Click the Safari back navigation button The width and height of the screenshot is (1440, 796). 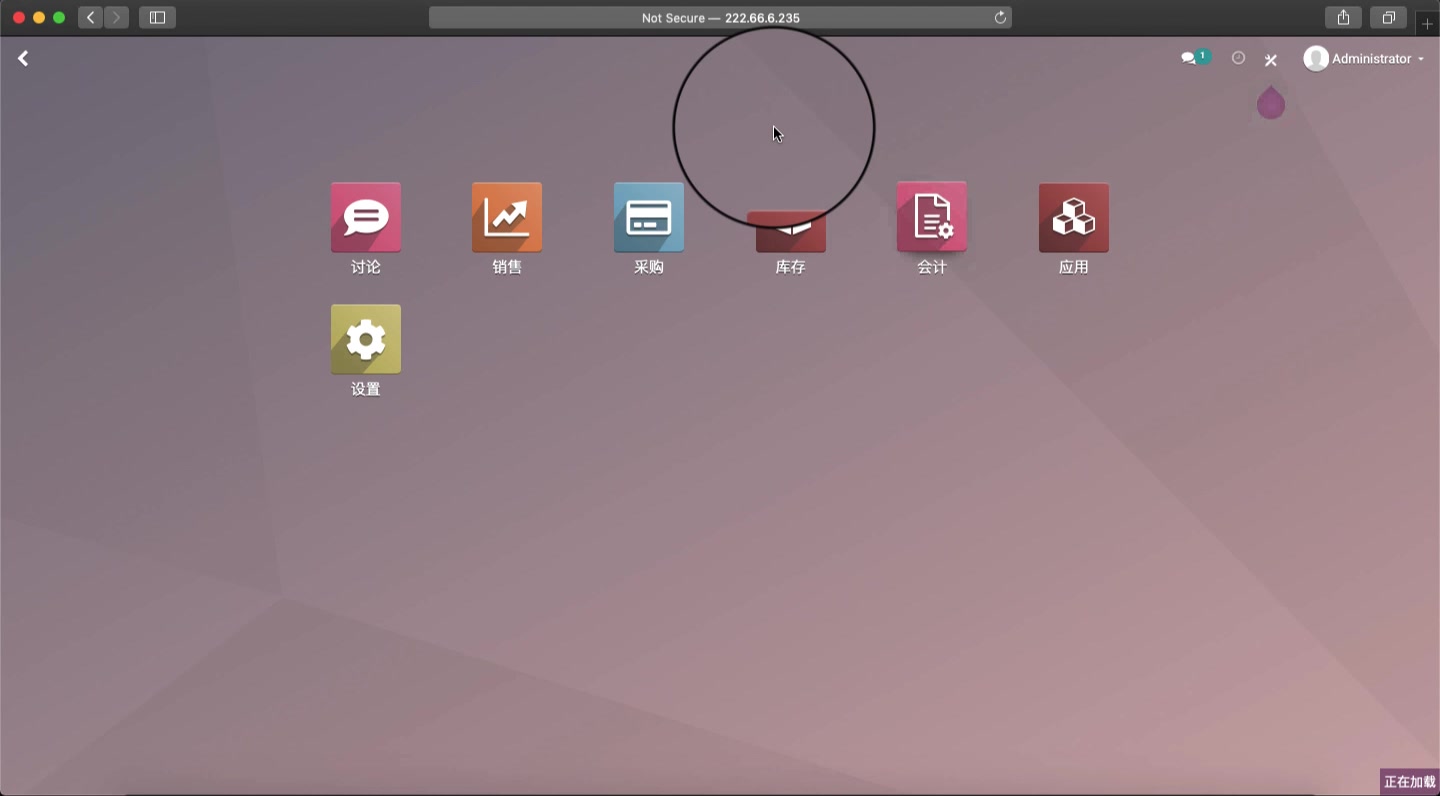[91, 17]
